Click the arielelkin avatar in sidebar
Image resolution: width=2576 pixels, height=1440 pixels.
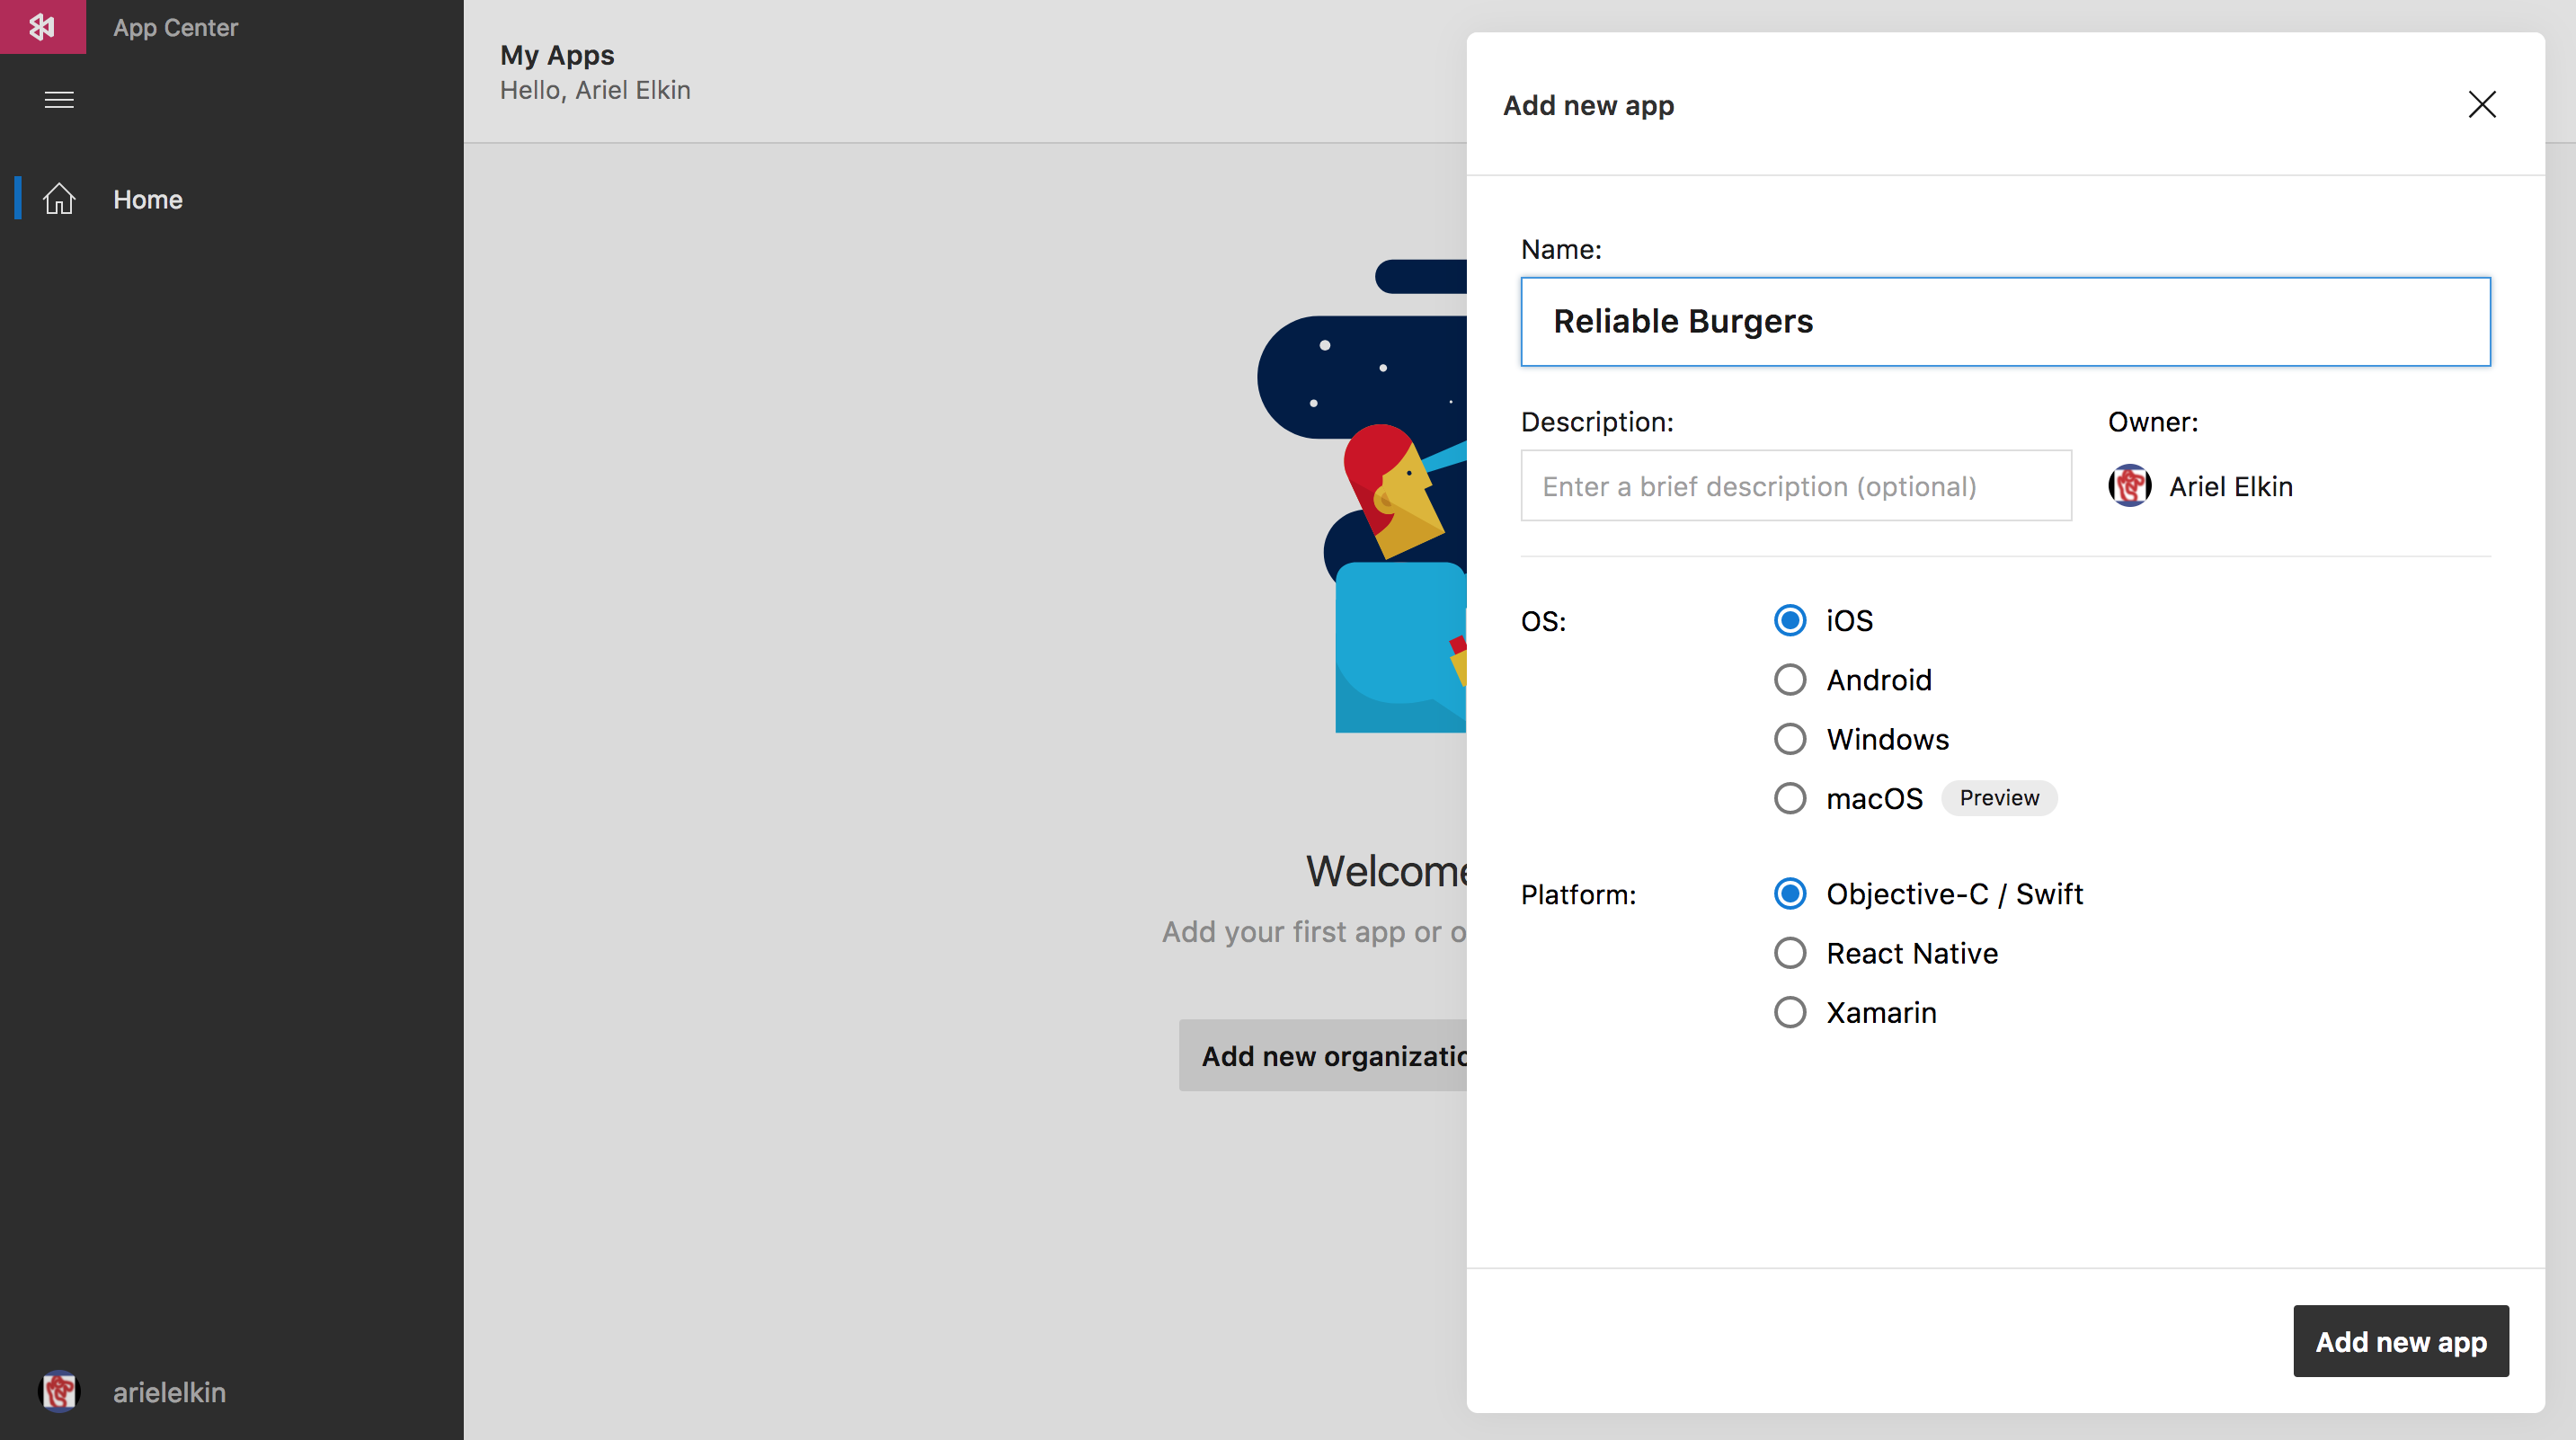pos(59,1391)
